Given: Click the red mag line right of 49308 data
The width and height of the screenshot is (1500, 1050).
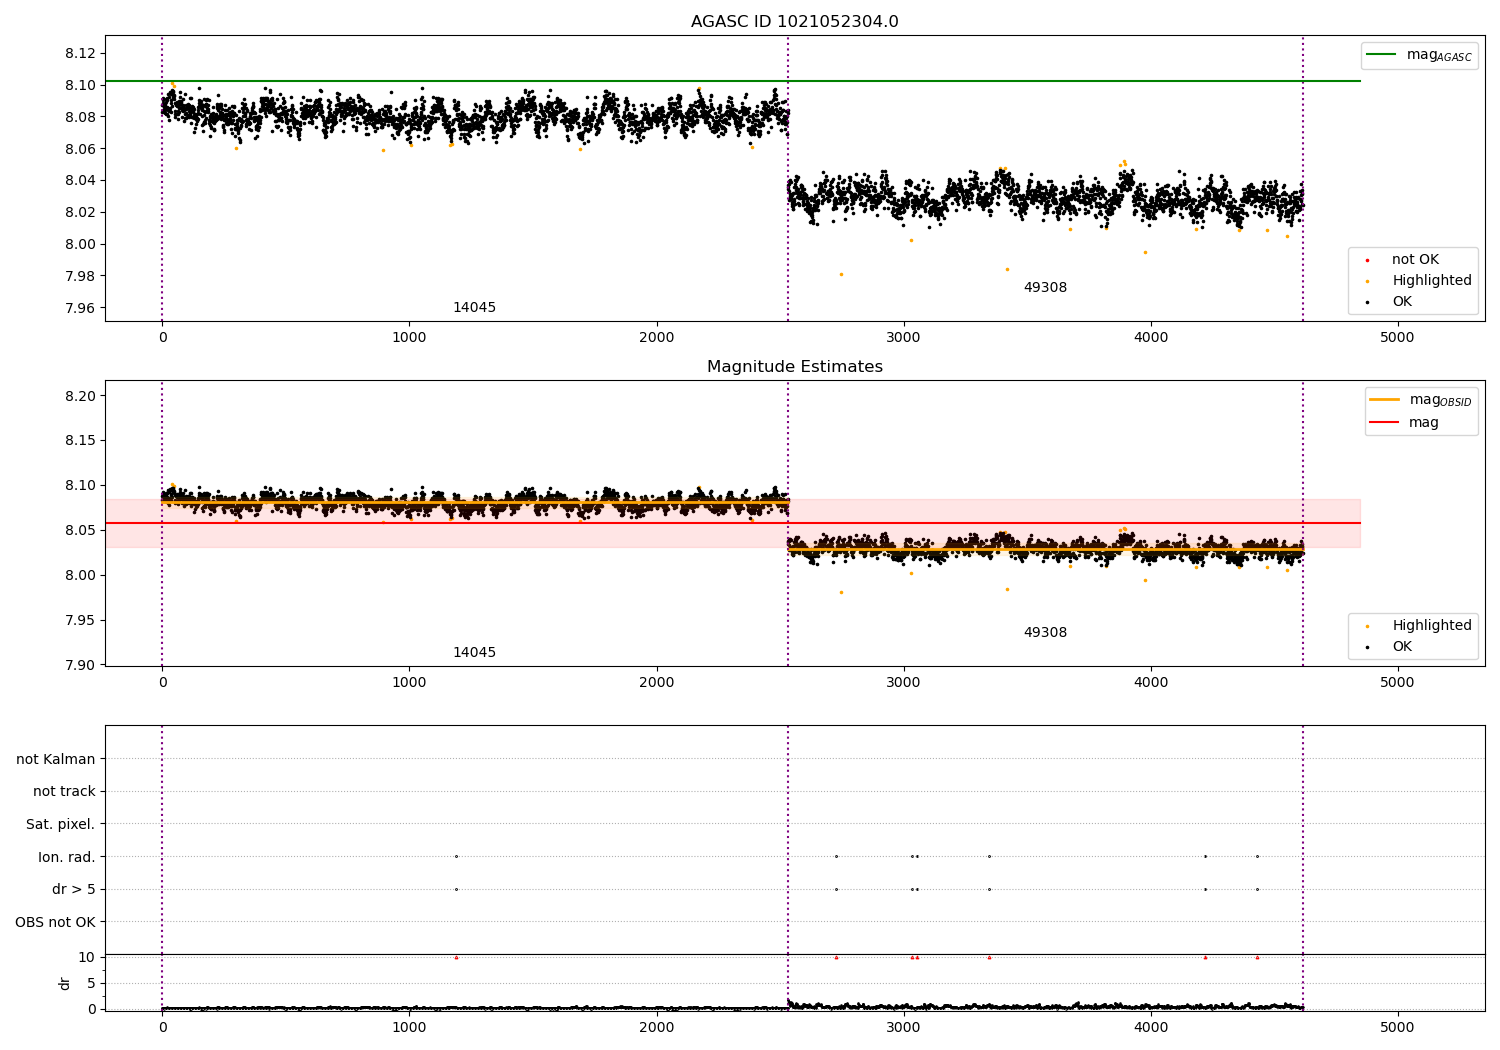Looking at the screenshot, I should 1332,523.
